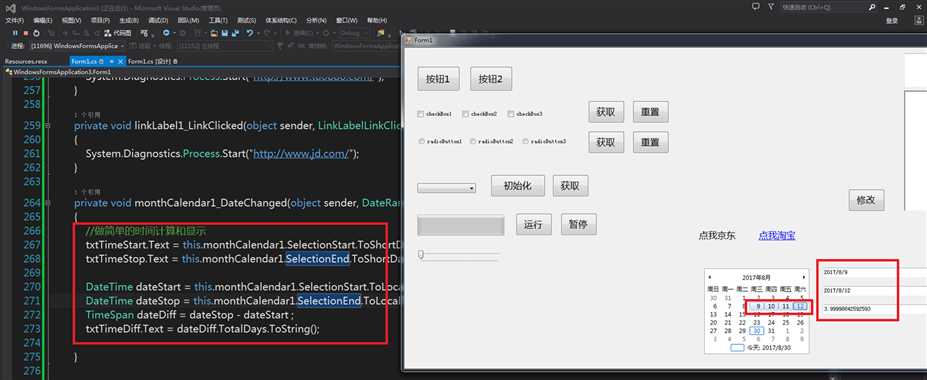Open the 视图(V) menu
The height and width of the screenshot is (380, 927).
pyautogui.click(x=72, y=20)
